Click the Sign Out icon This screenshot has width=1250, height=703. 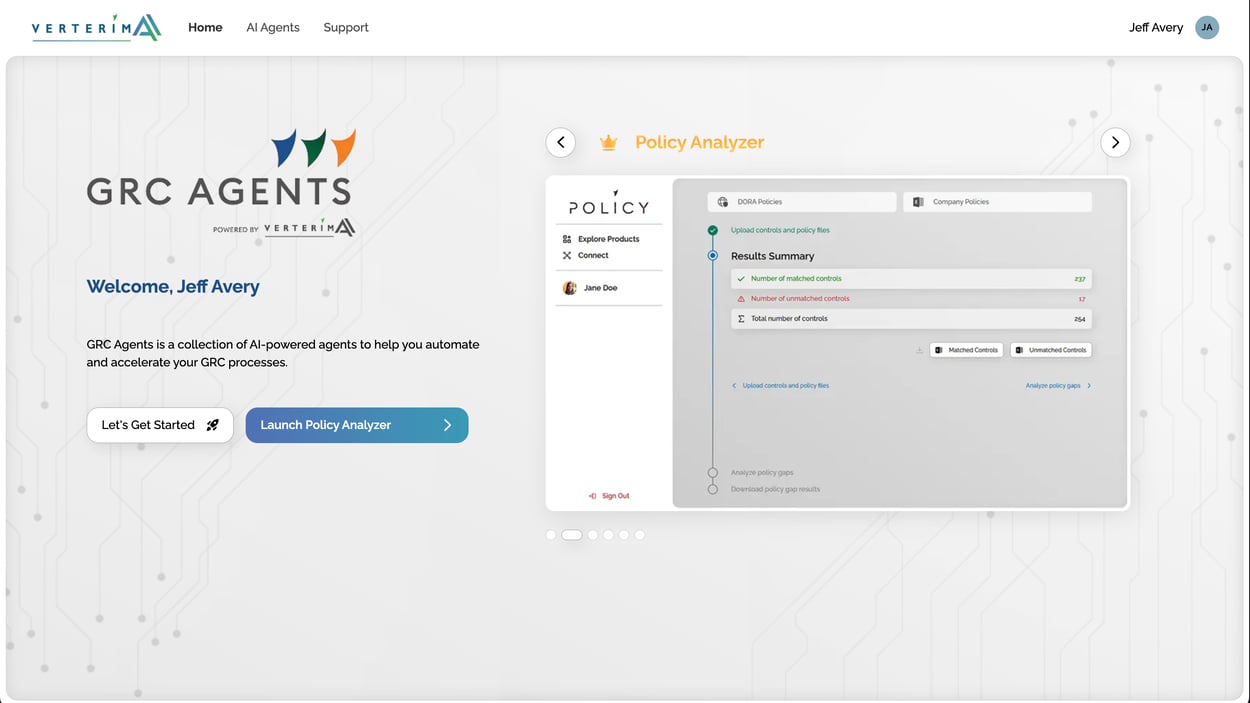592,495
